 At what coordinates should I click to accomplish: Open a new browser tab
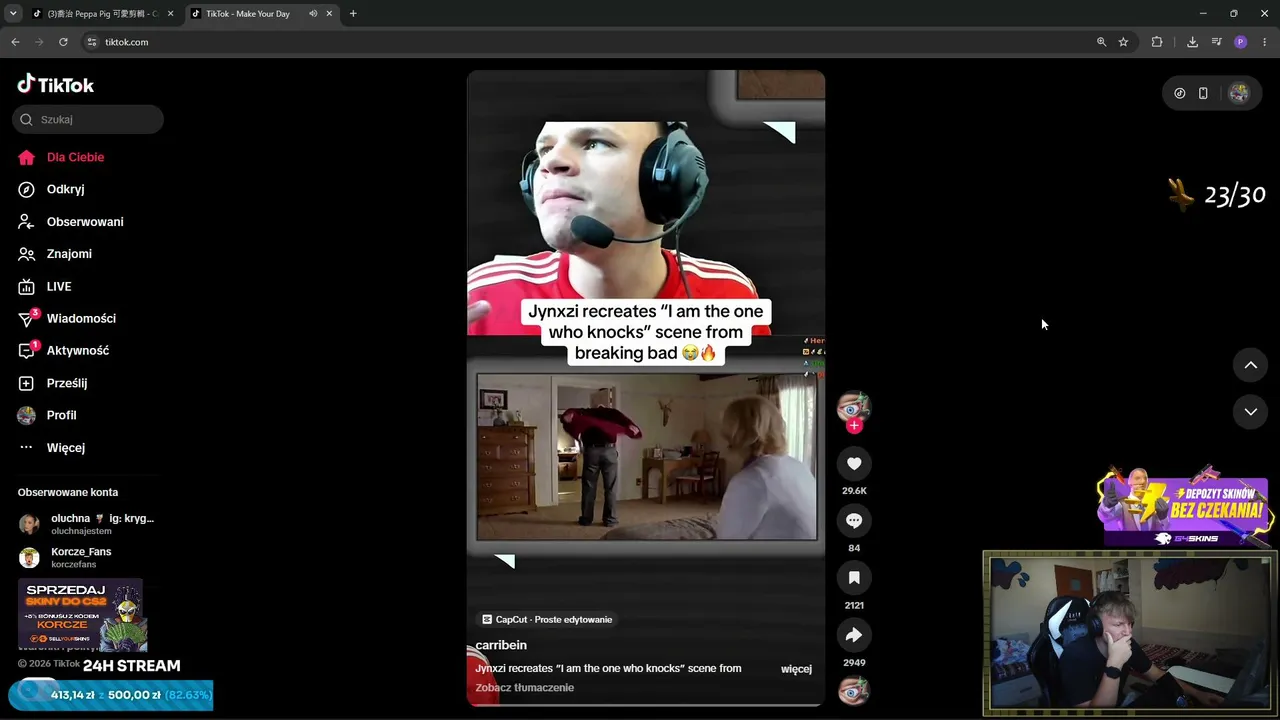click(353, 14)
